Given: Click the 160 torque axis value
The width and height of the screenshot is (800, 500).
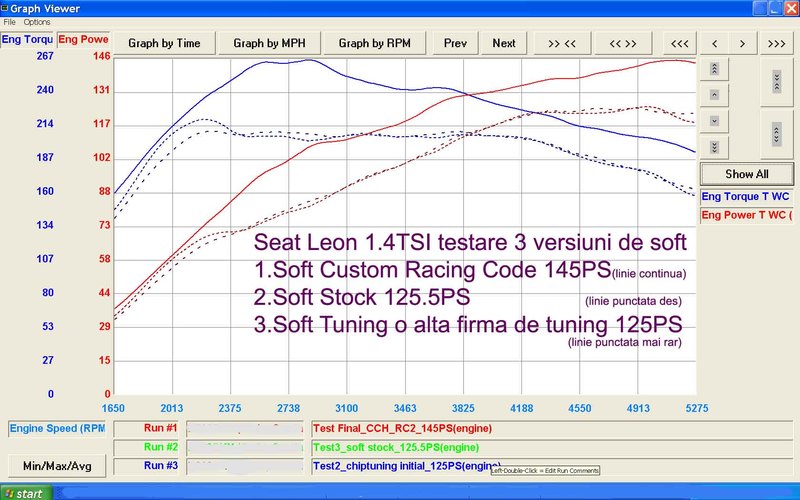Looking at the screenshot, I should [x=45, y=191].
